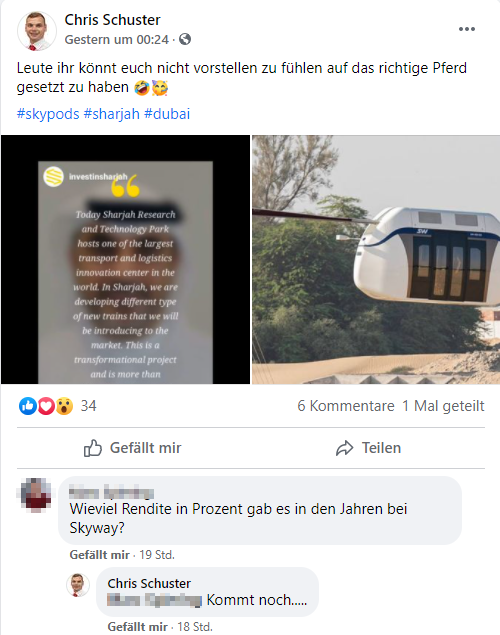Share the post via Teilen
Screen dimensions: 500x635
(x=368, y=448)
